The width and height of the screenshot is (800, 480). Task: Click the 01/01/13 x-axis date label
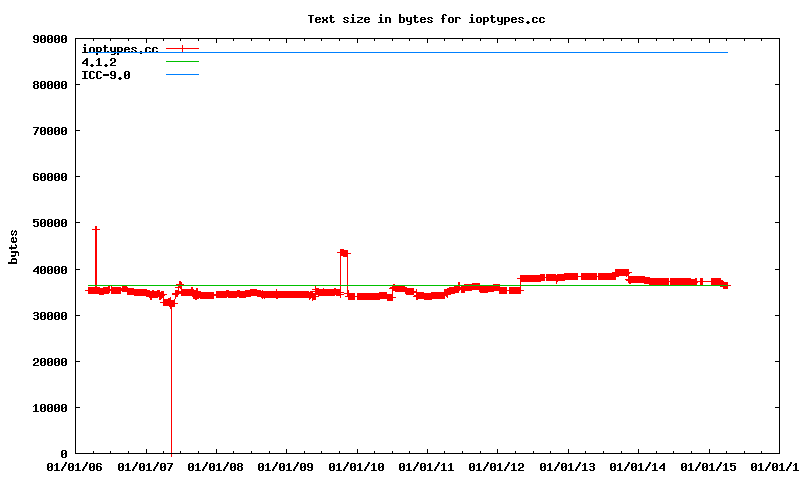(x=568, y=467)
